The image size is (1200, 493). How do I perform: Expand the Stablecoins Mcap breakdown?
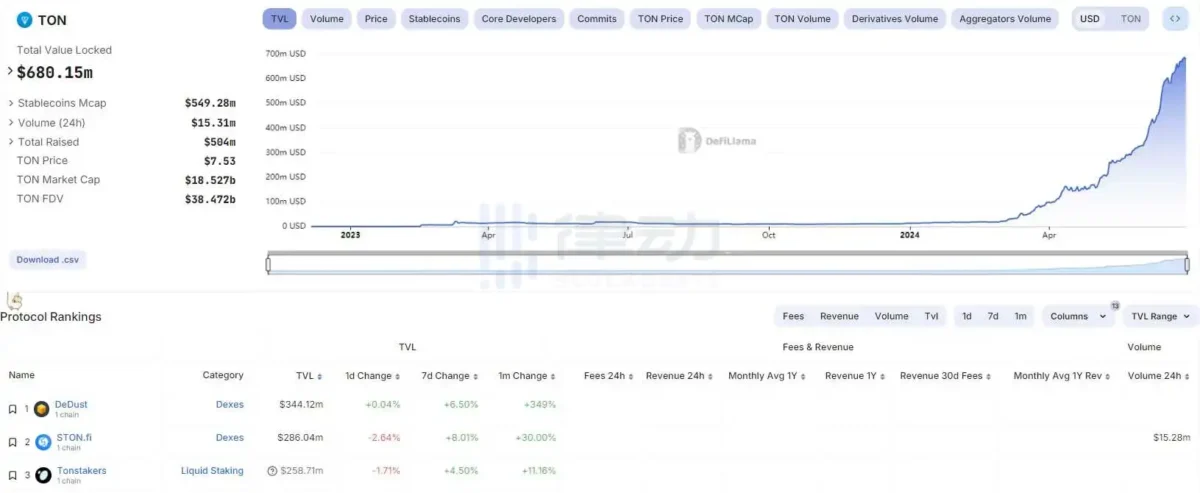[x=11, y=103]
